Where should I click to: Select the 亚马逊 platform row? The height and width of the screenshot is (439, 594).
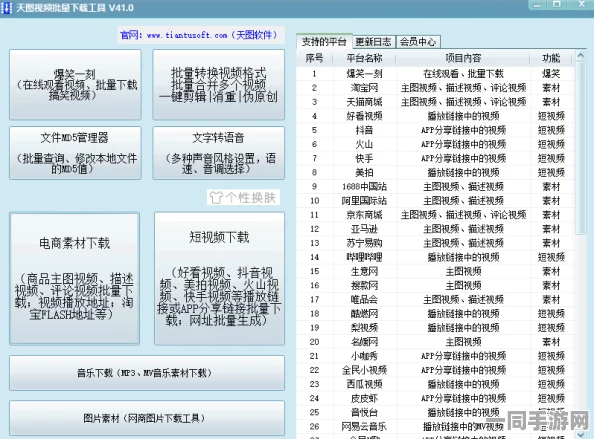(435, 229)
